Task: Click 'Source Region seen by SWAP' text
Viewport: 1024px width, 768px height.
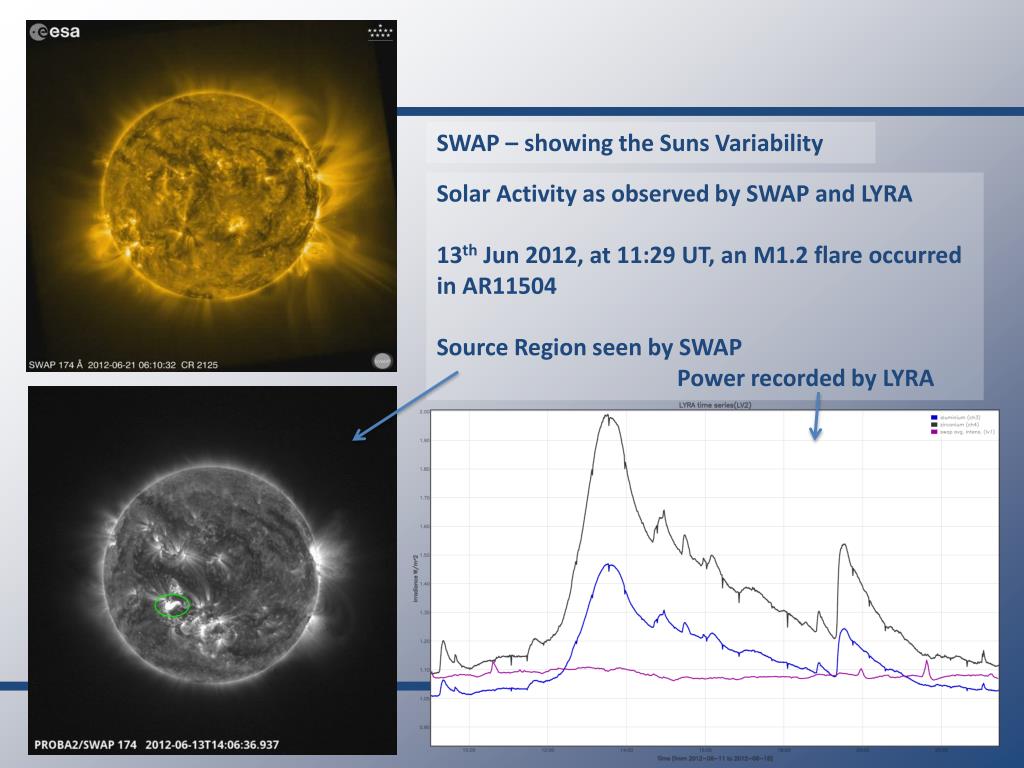Action: [x=589, y=347]
